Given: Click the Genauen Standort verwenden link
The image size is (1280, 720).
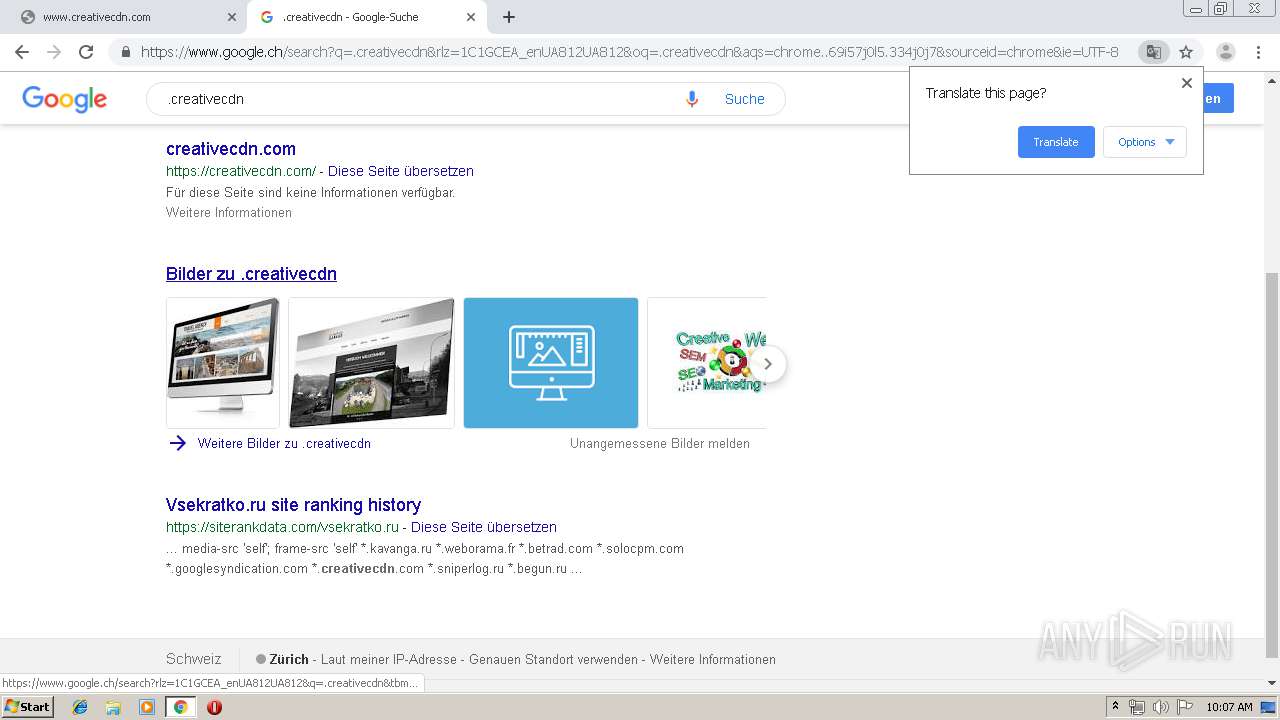Looking at the screenshot, I should (553, 660).
